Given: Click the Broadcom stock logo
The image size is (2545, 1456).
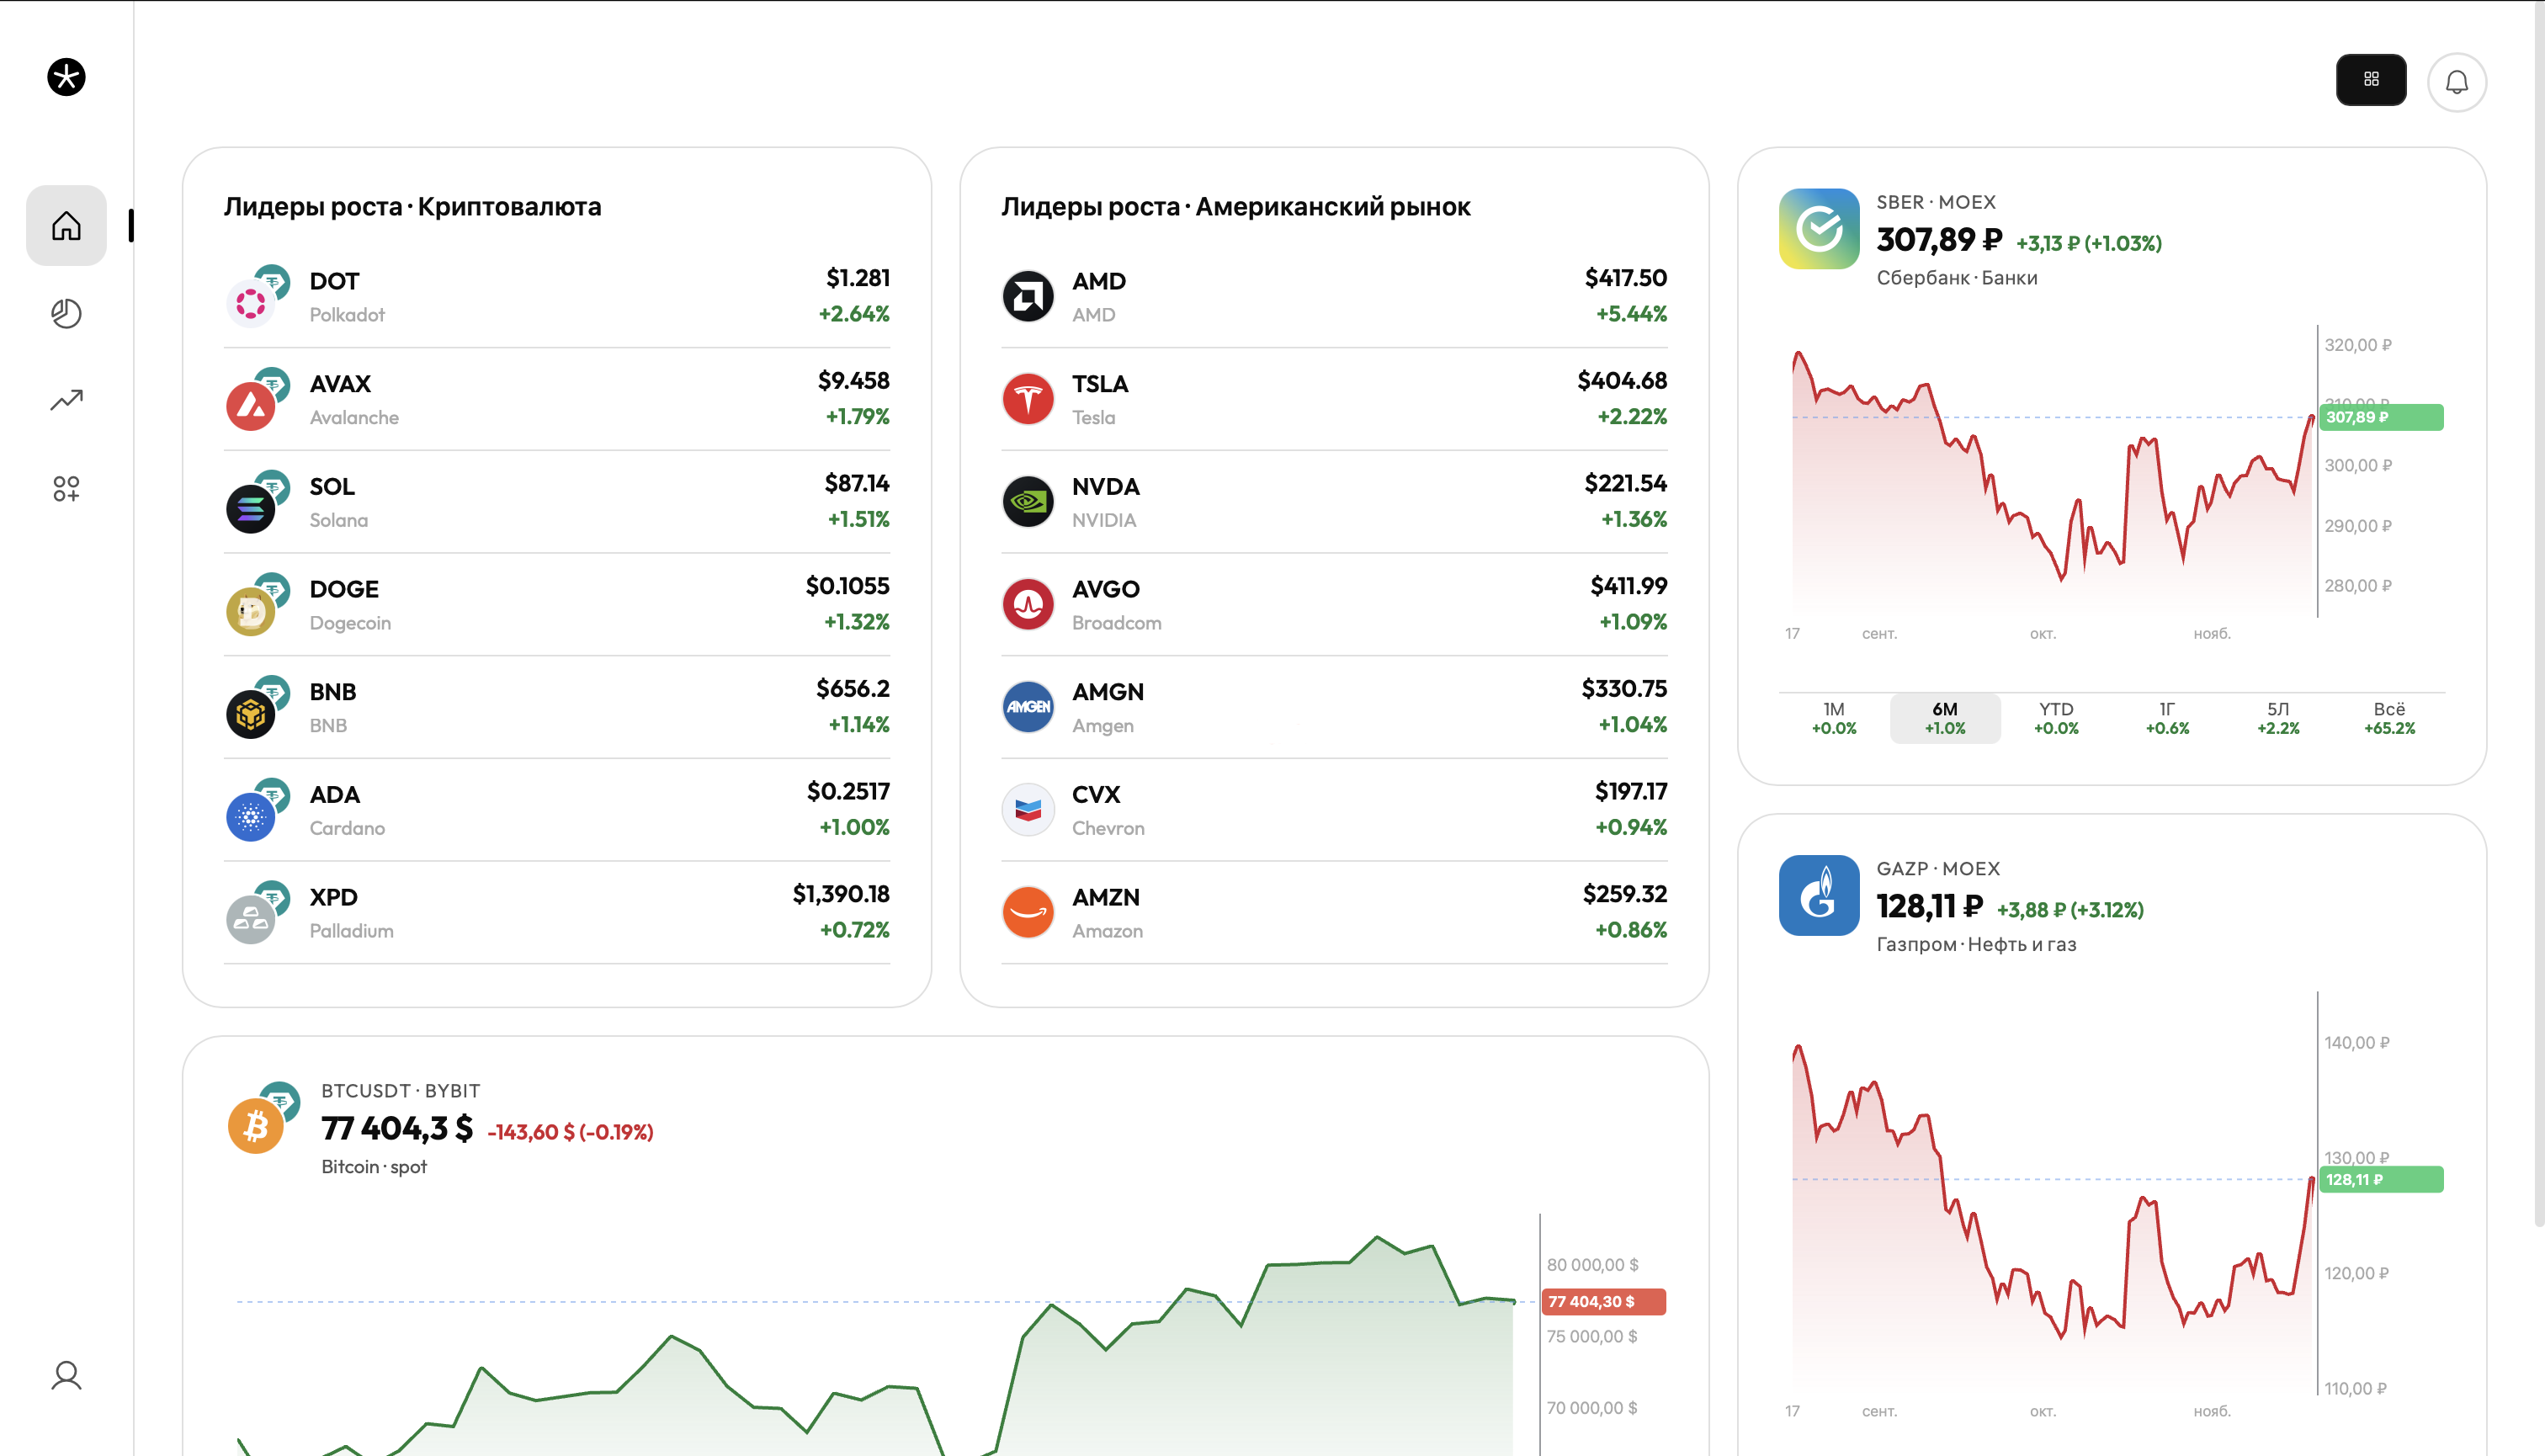Looking at the screenshot, I should click(x=1028, y=604).
